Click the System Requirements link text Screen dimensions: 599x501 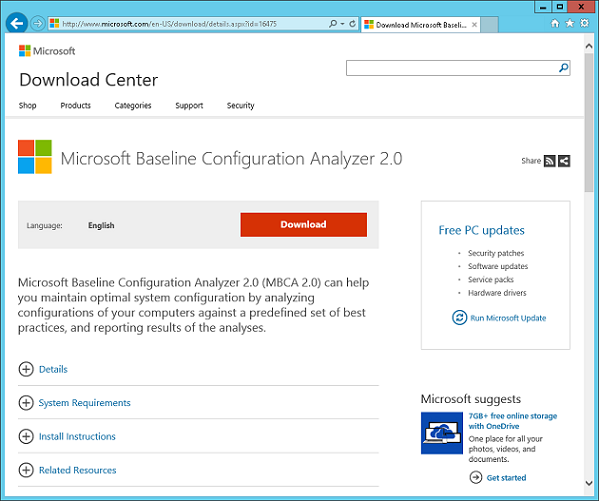pyautogui.click(x=84, y=403)
